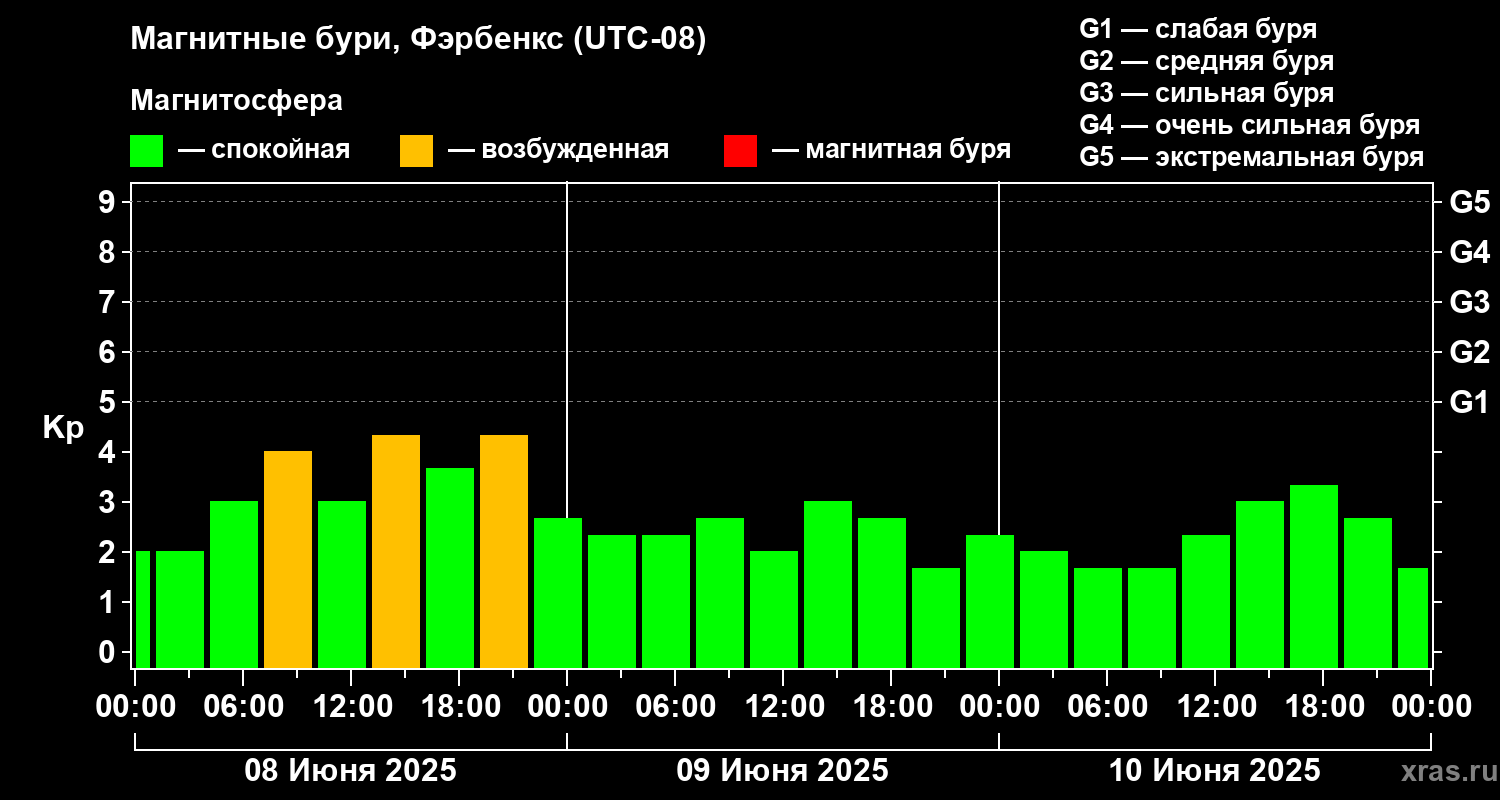1500x800 pixels.
Task: Click the first orange bar at Kp 4
Action: tap(288, 559)
